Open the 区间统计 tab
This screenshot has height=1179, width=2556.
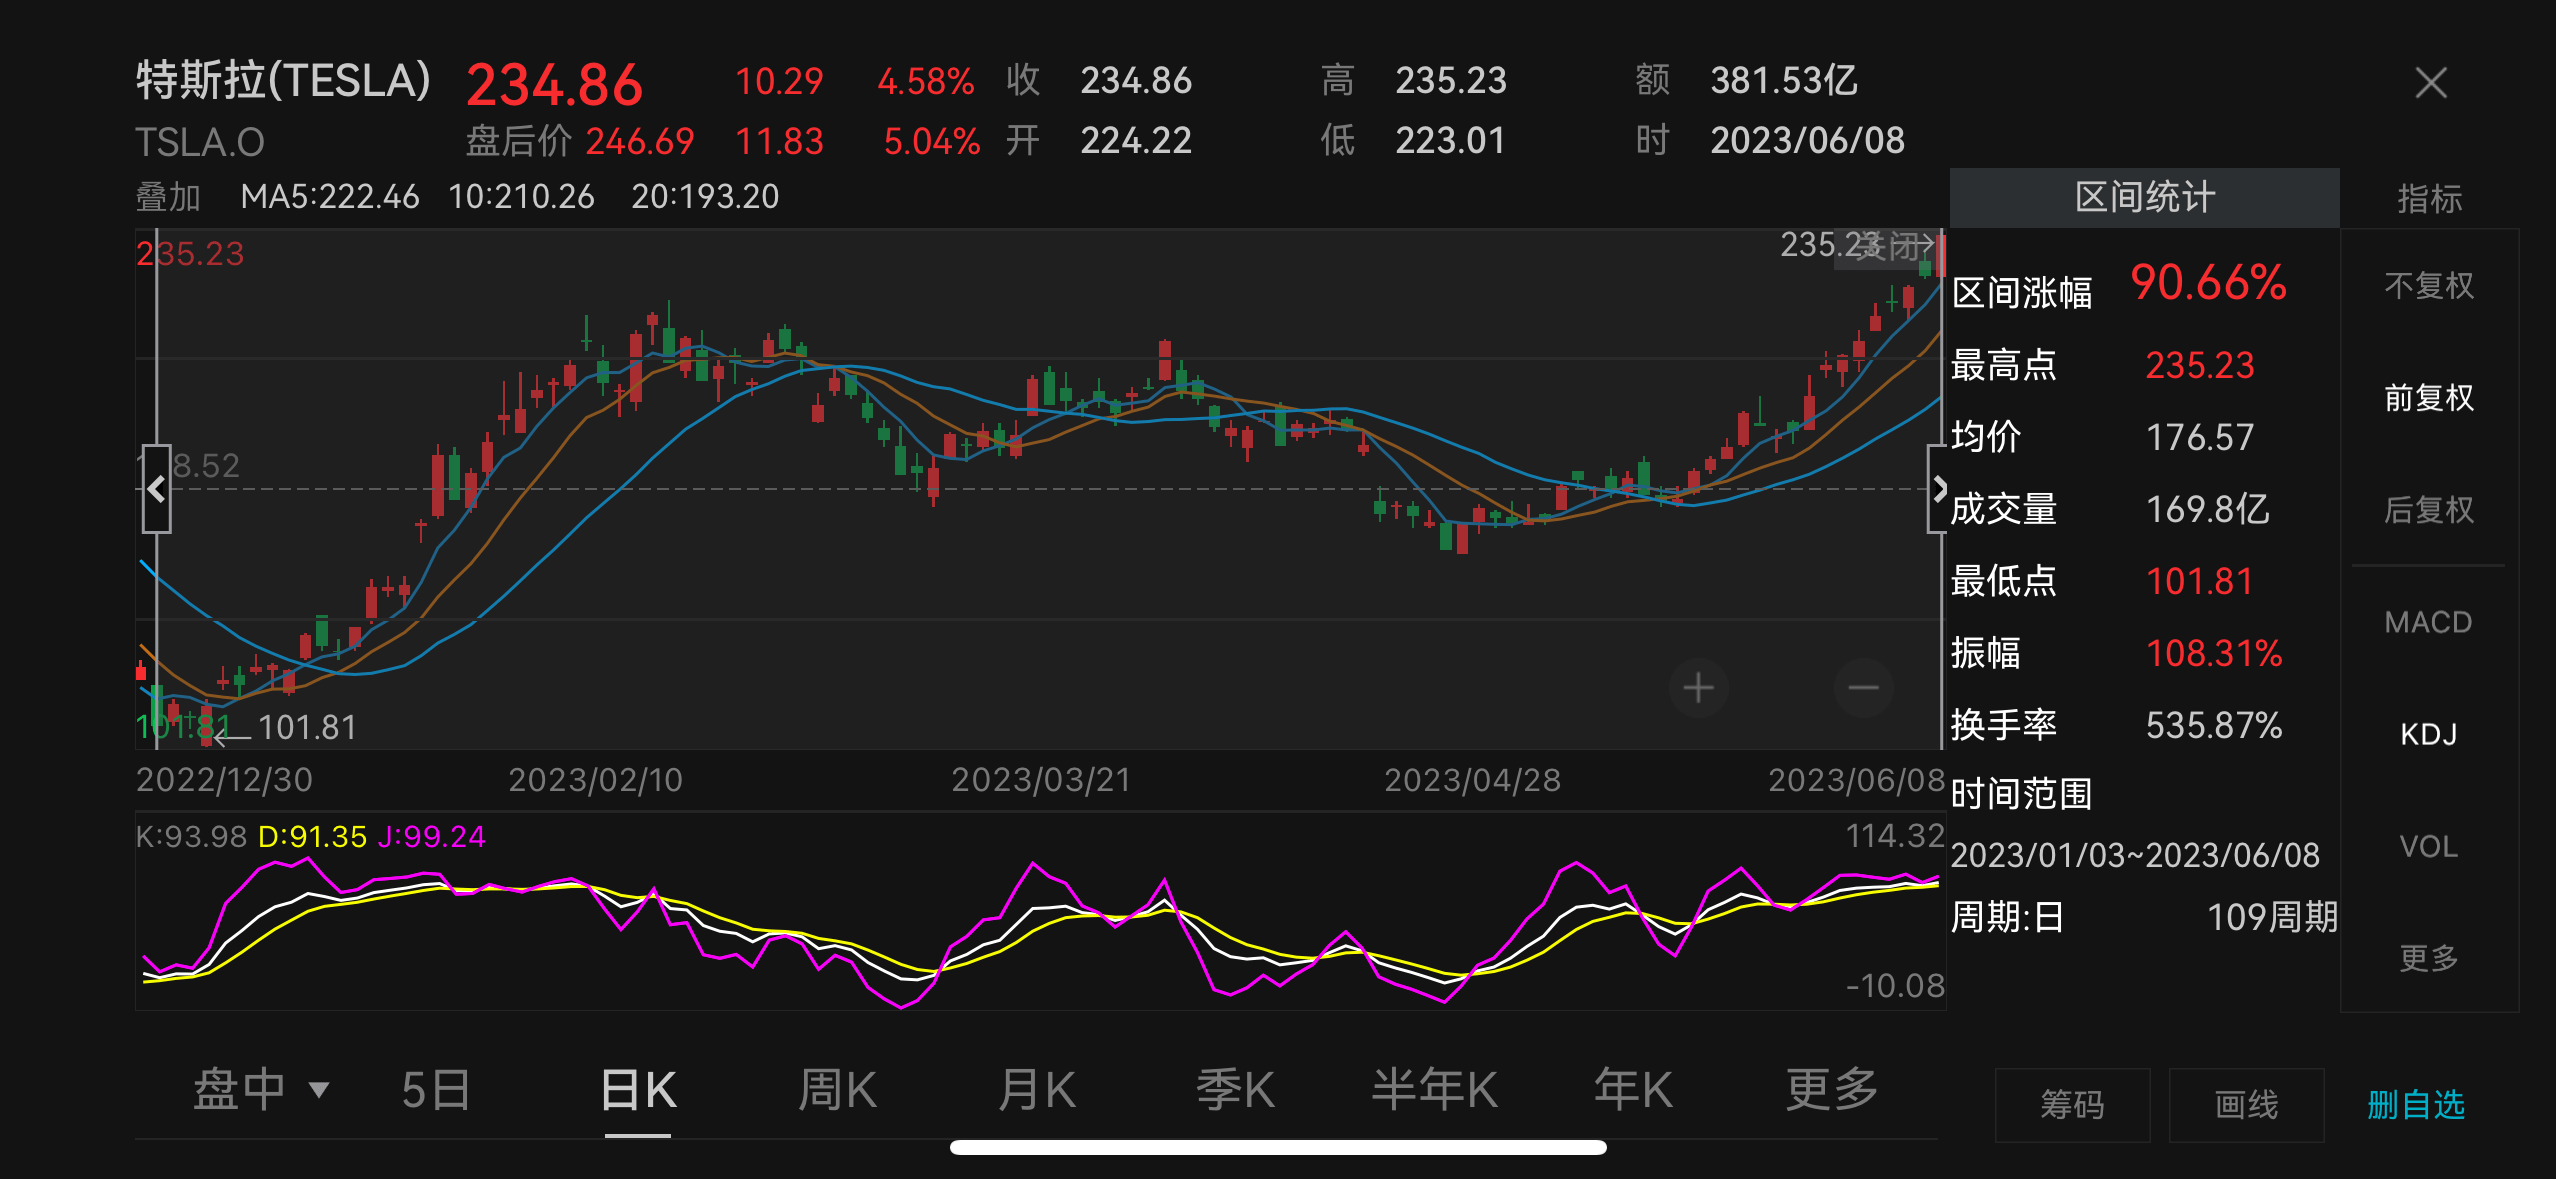pos(2144,198)
